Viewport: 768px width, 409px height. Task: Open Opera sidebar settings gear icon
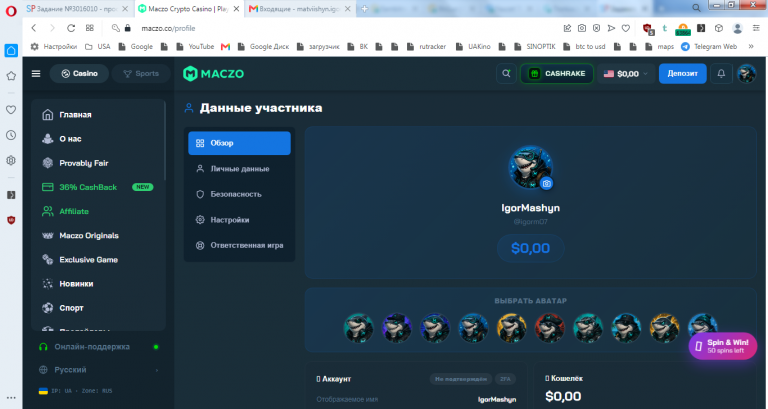[x=11, y=161]
